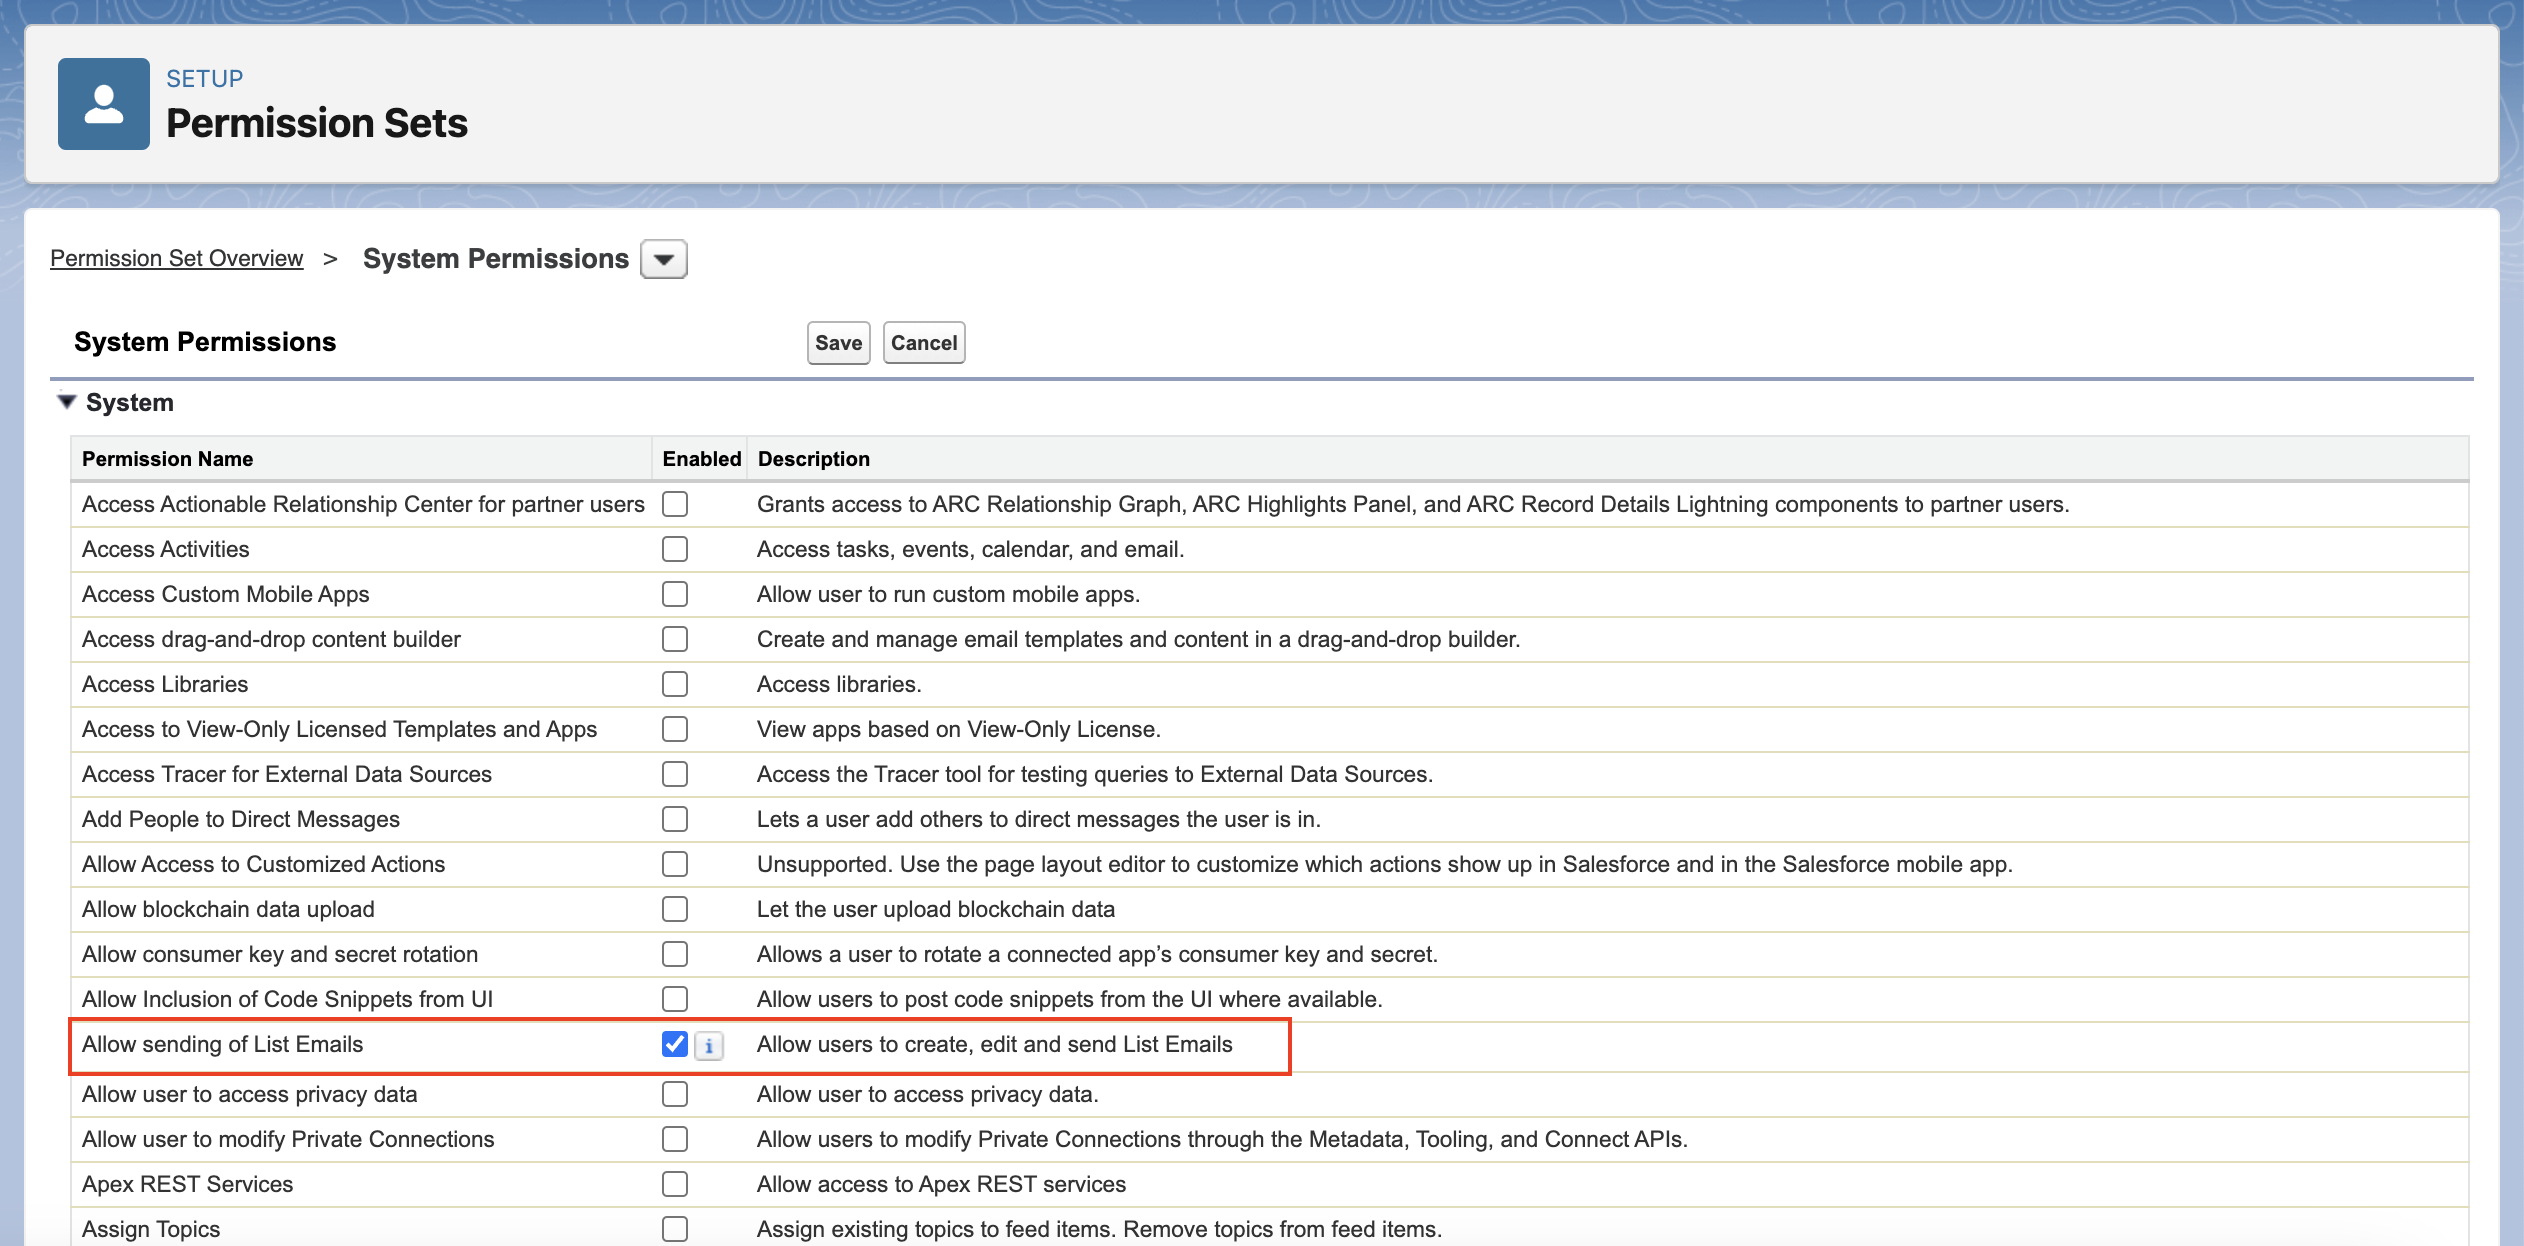Tick View-Only Licensed Templates and Apps checkbox
This screenshot has height=1246, width=2524.
coord(675,729)
